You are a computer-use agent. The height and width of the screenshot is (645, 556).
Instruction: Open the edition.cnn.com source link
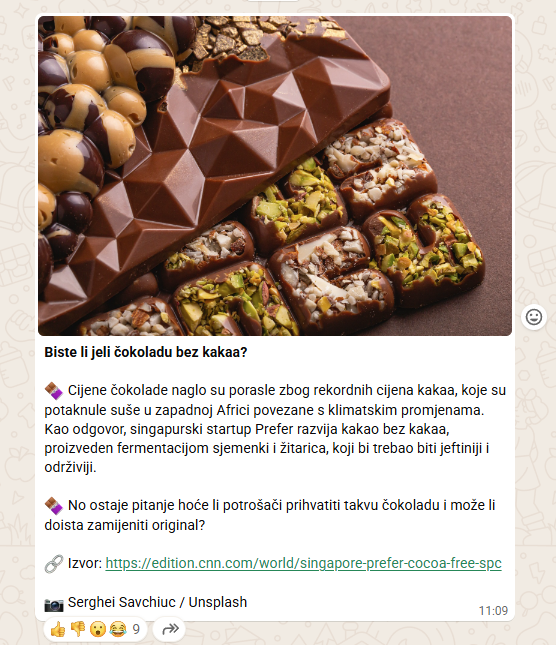pyautogui.click(x=303, y=563)
